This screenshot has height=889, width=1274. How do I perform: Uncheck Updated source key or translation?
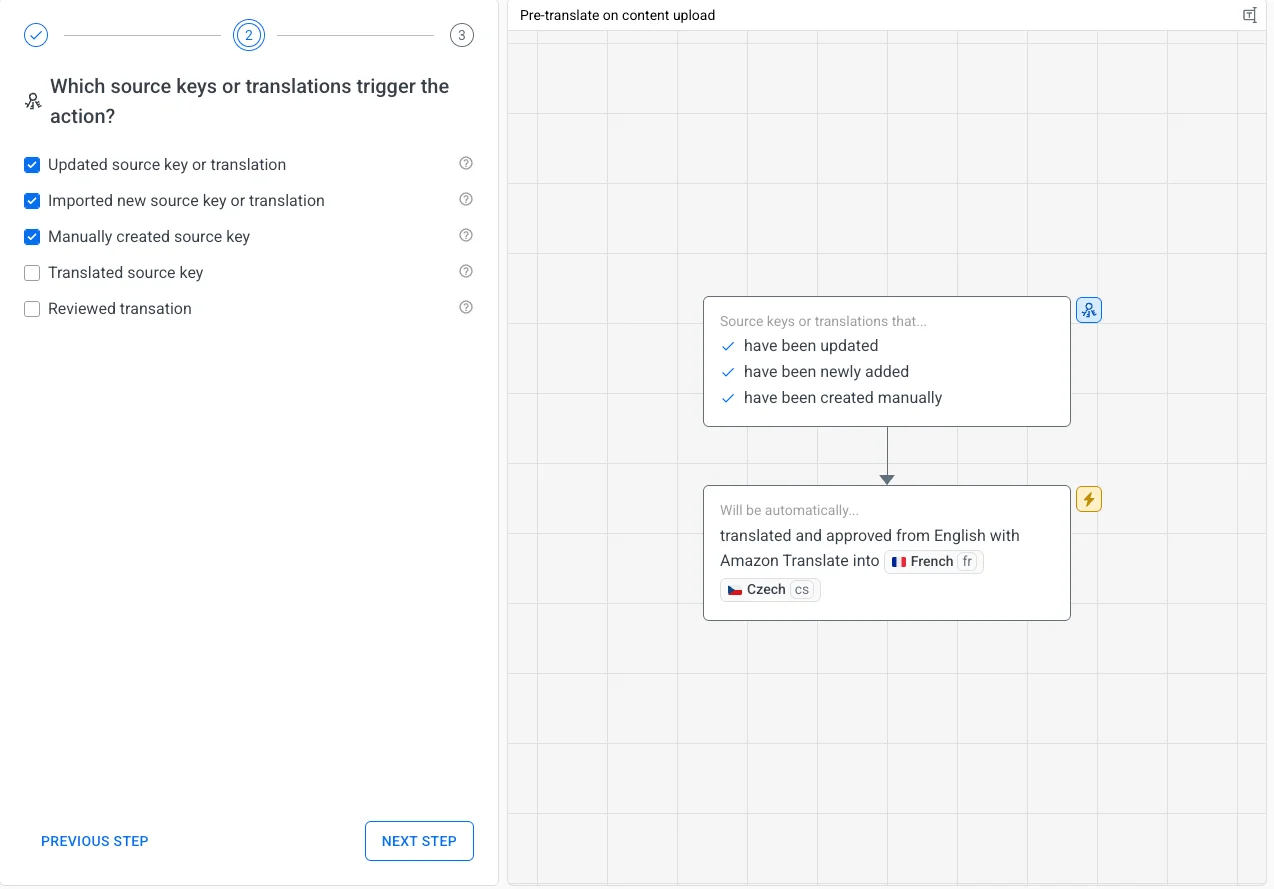(x=32, y=165)
